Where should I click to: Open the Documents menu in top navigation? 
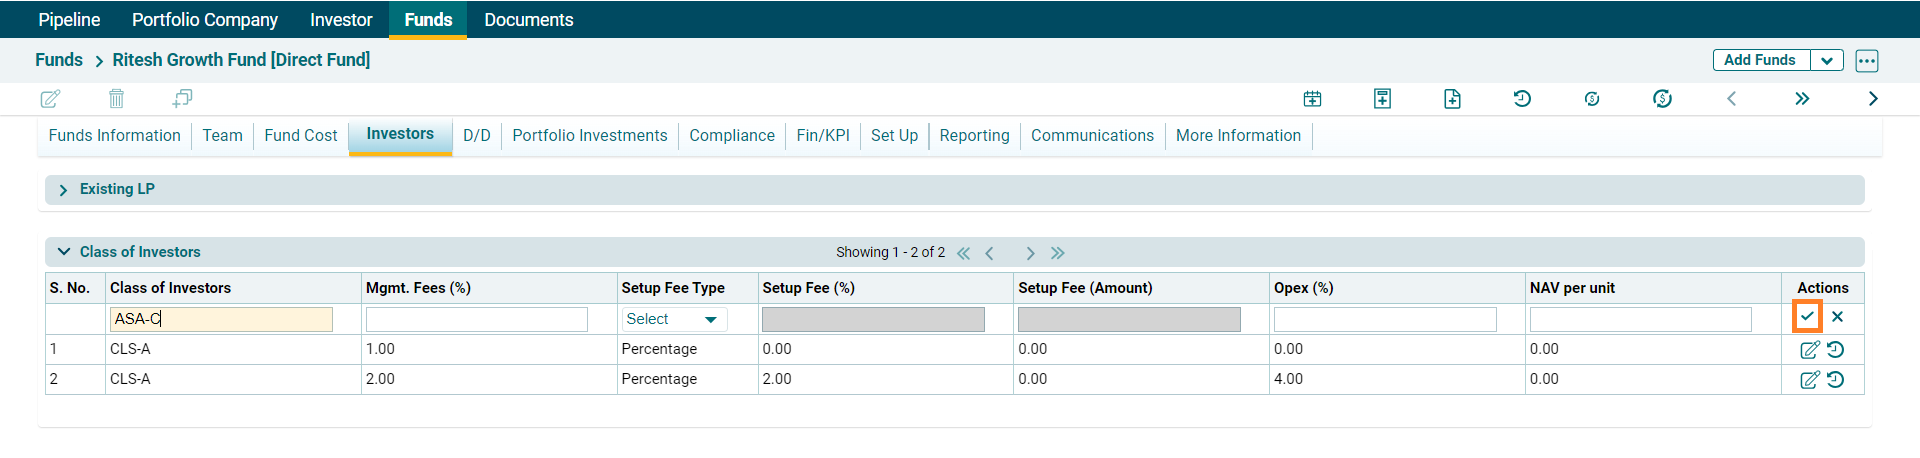528,20
